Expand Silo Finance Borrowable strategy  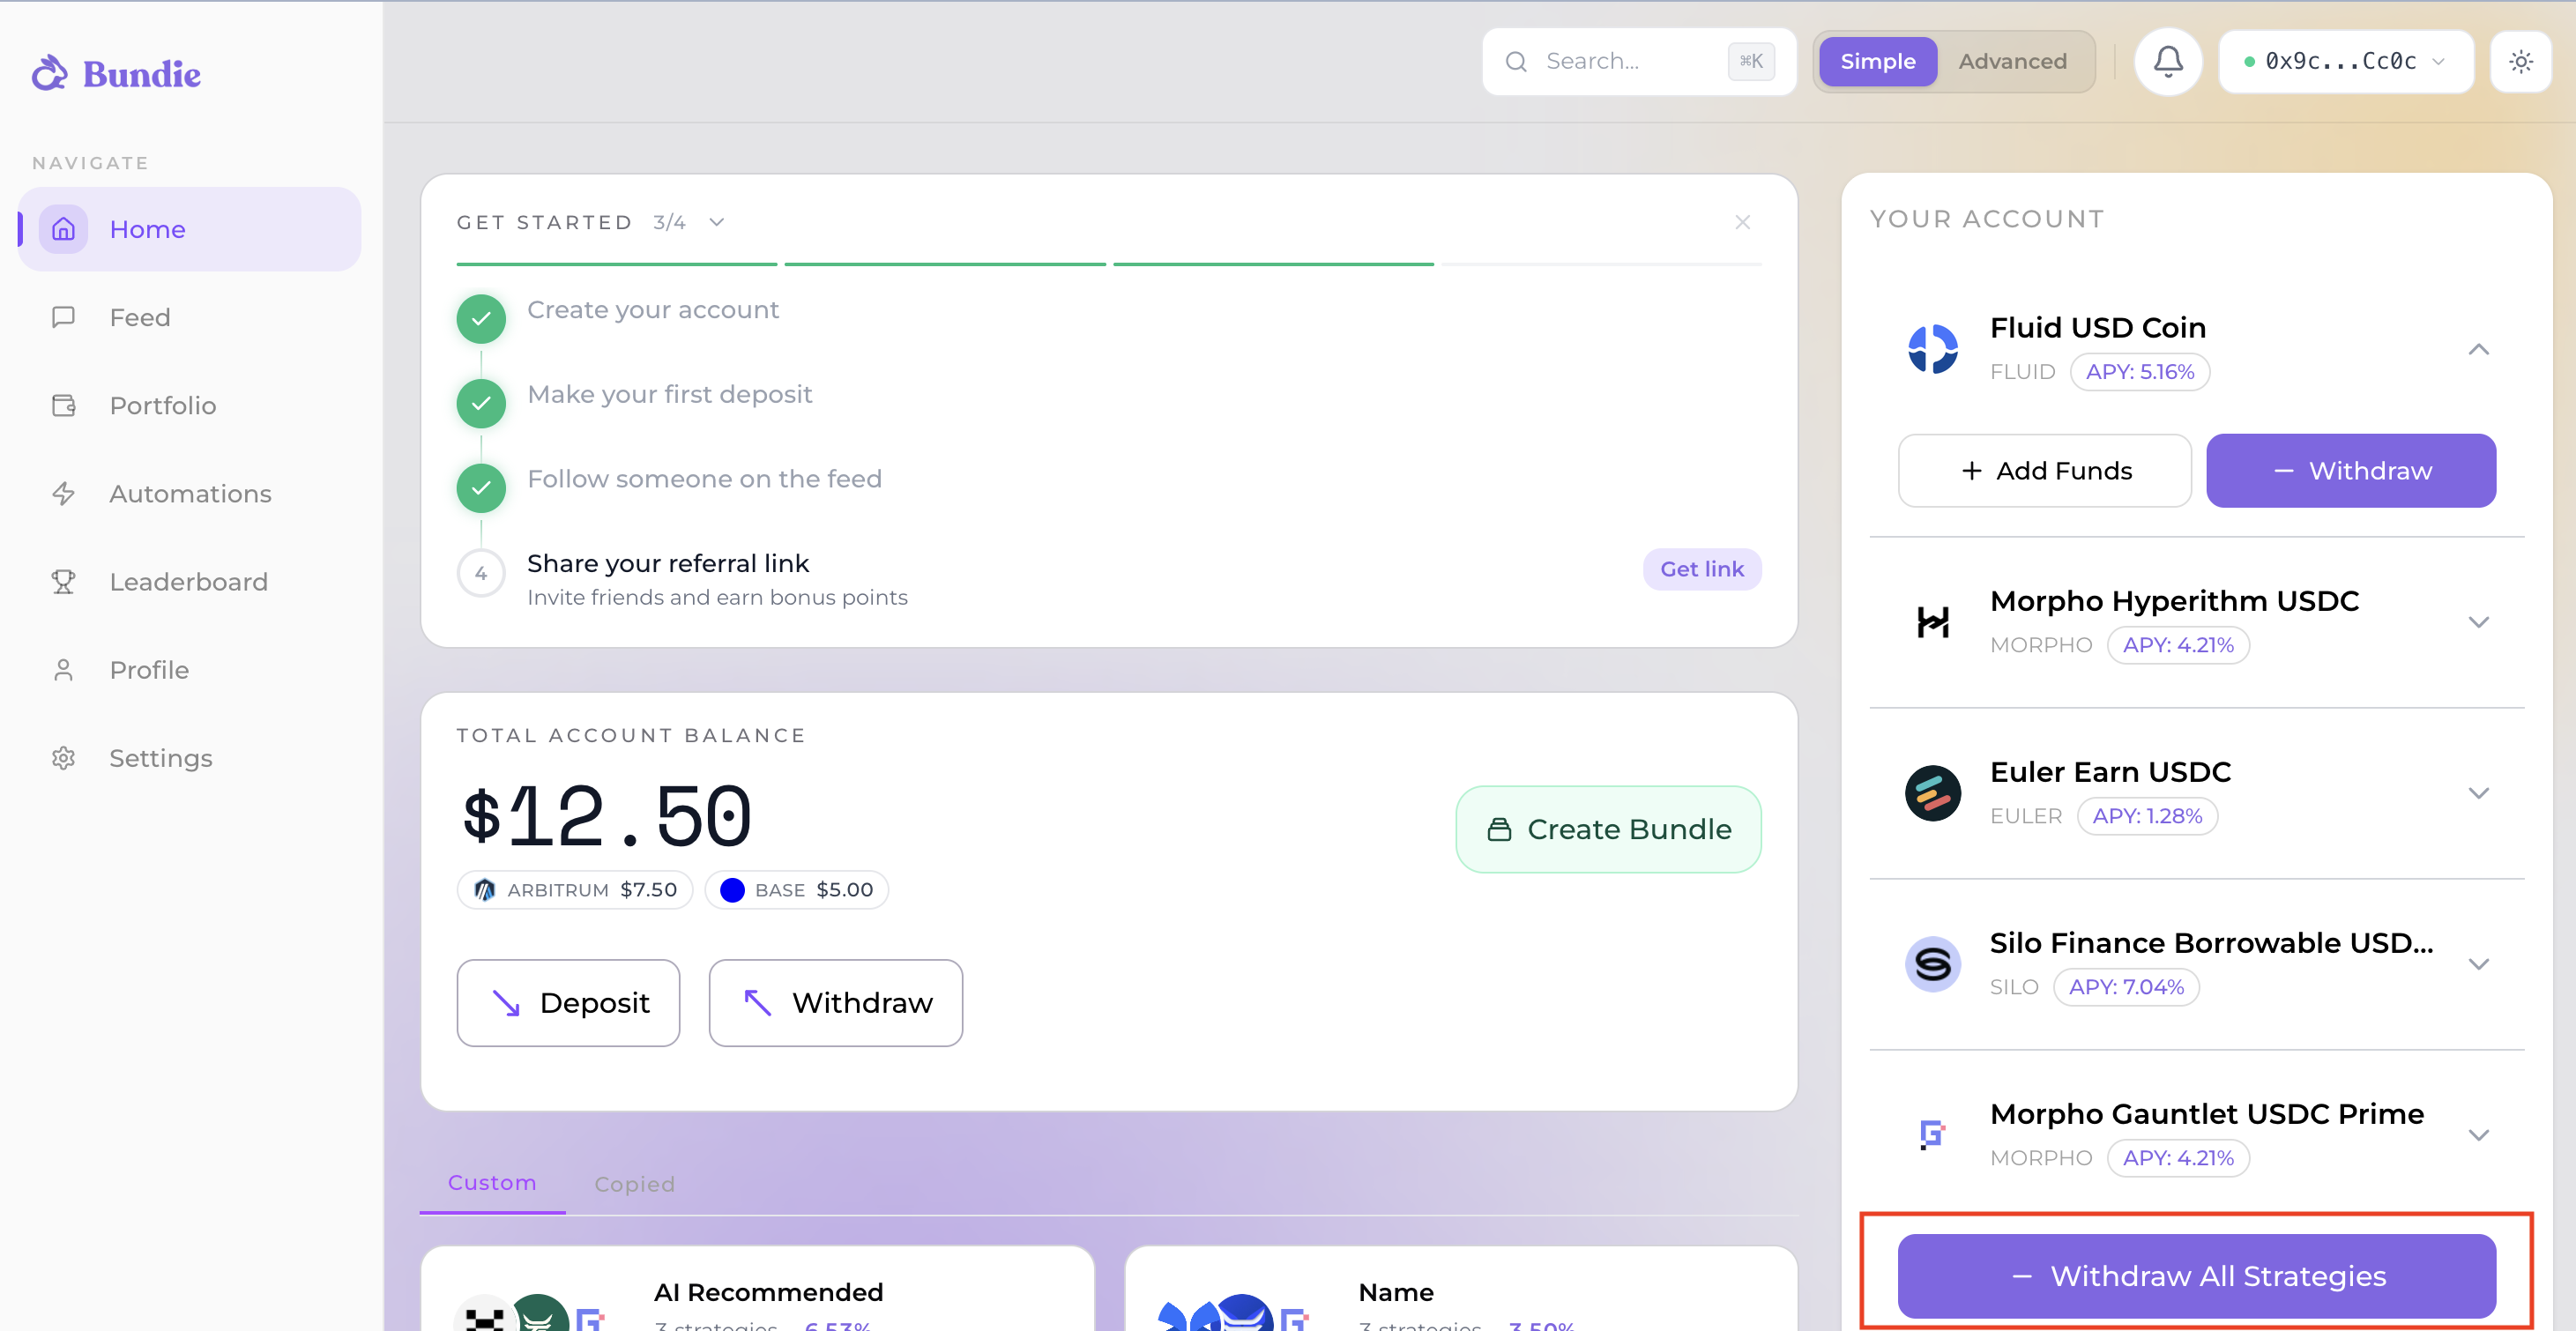point(2478,963)
